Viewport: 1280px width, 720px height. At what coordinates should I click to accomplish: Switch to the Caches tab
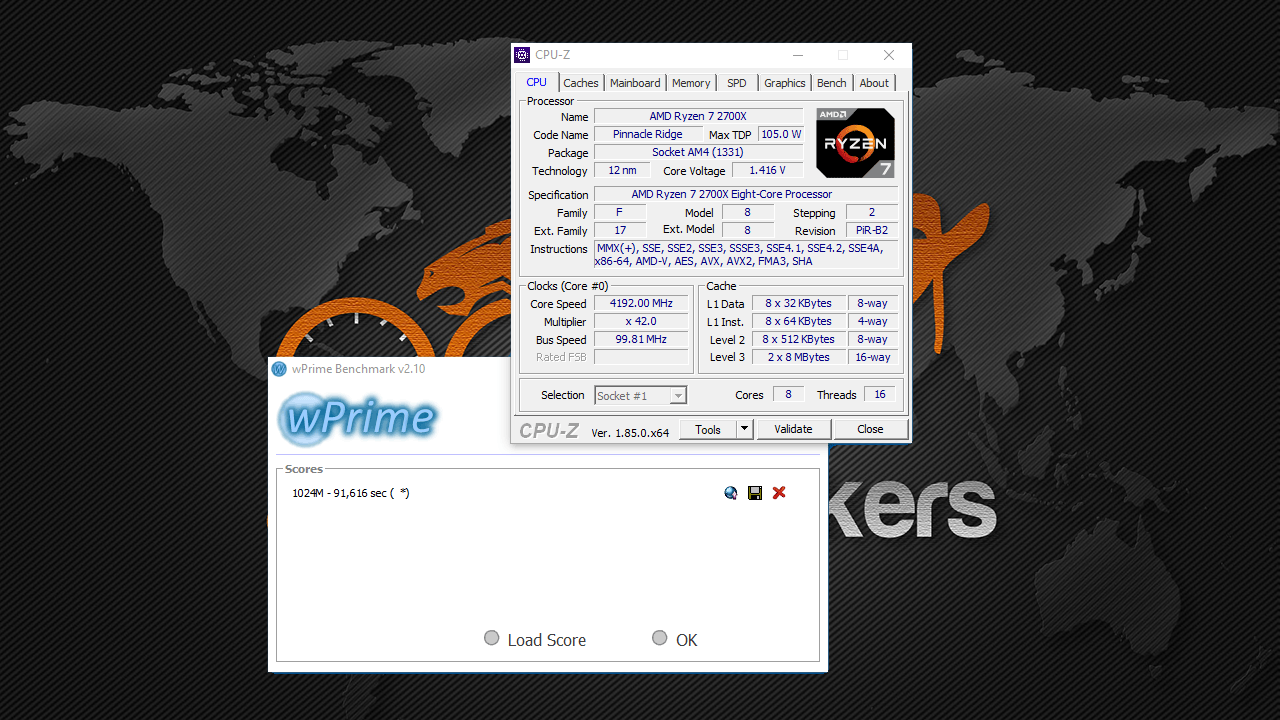click(580, 83)
